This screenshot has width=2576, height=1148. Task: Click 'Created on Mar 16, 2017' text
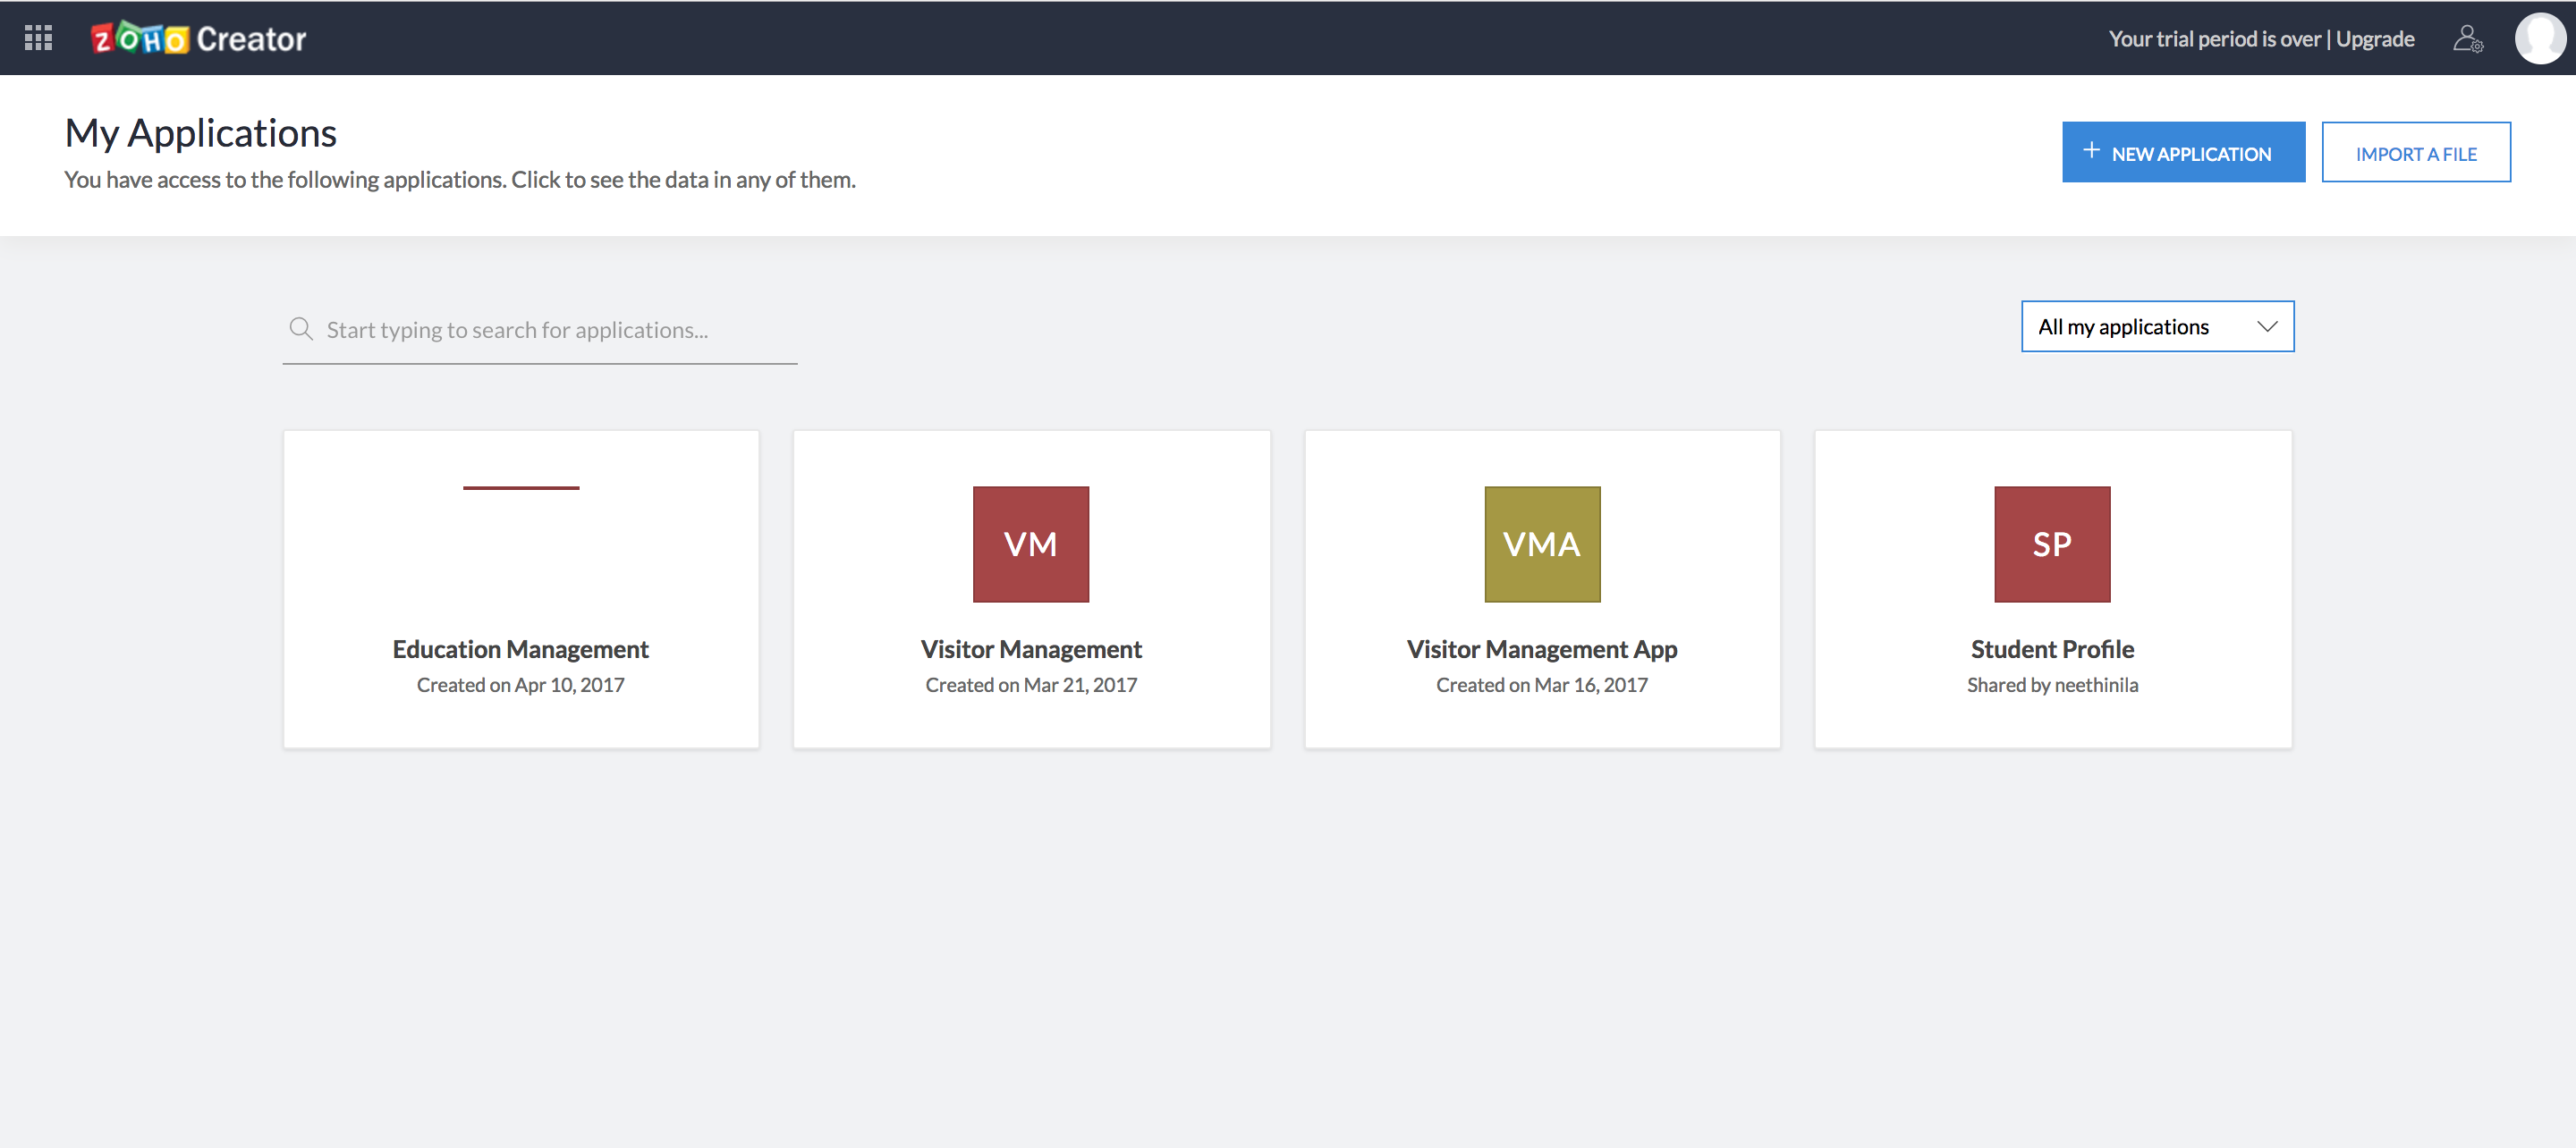point(1542,685)
